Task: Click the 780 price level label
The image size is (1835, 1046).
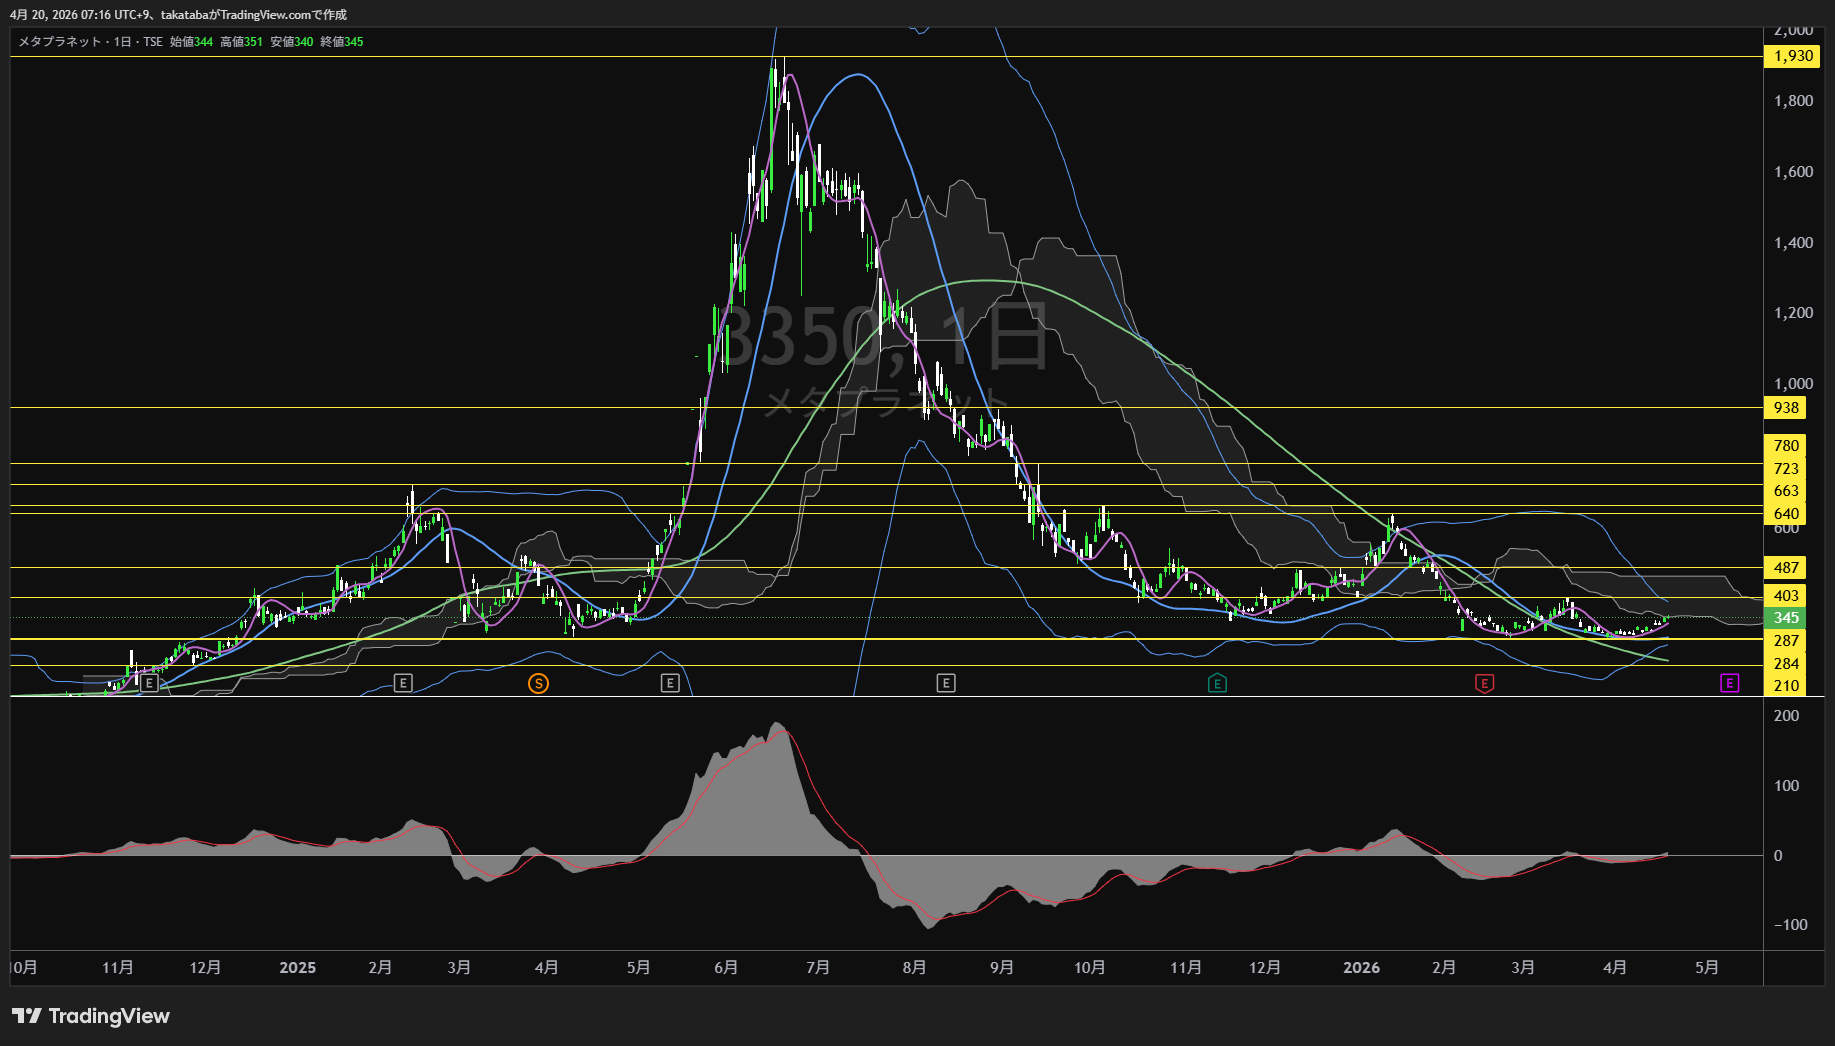Action: (x=1786, y=445)
